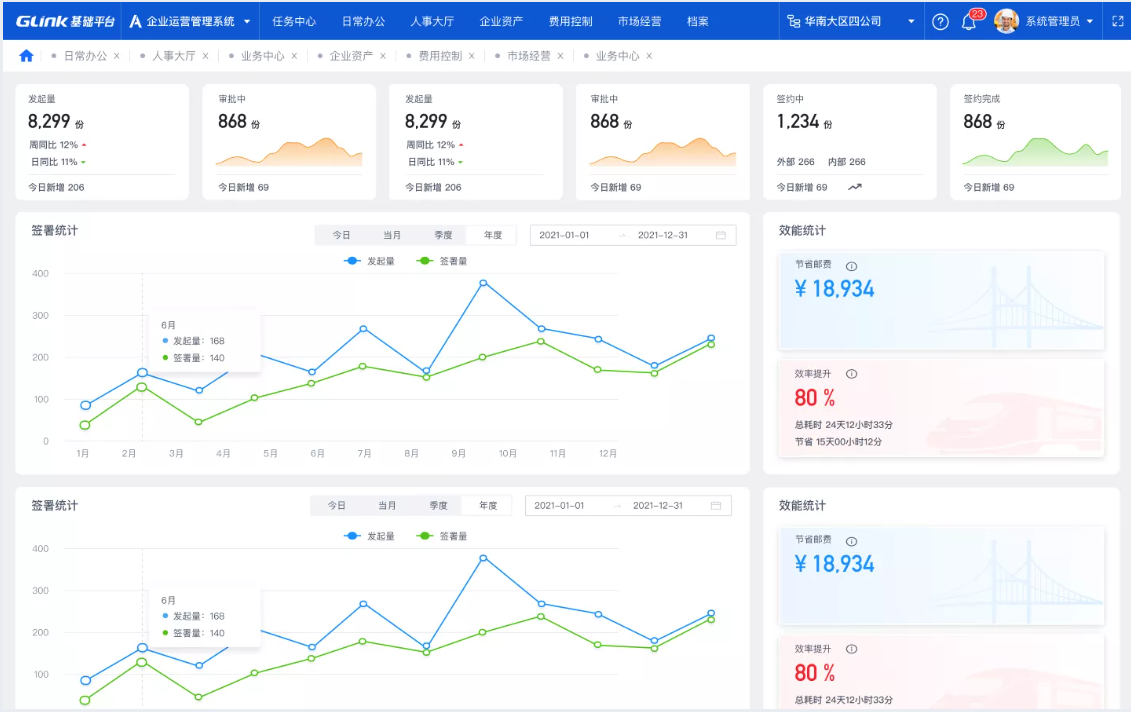Image resolution: width=1131 pixels, height=712 pixels.
Task: Toggle 签署量 legend in lower 签署统计 chart
Action: click(442, 536)
